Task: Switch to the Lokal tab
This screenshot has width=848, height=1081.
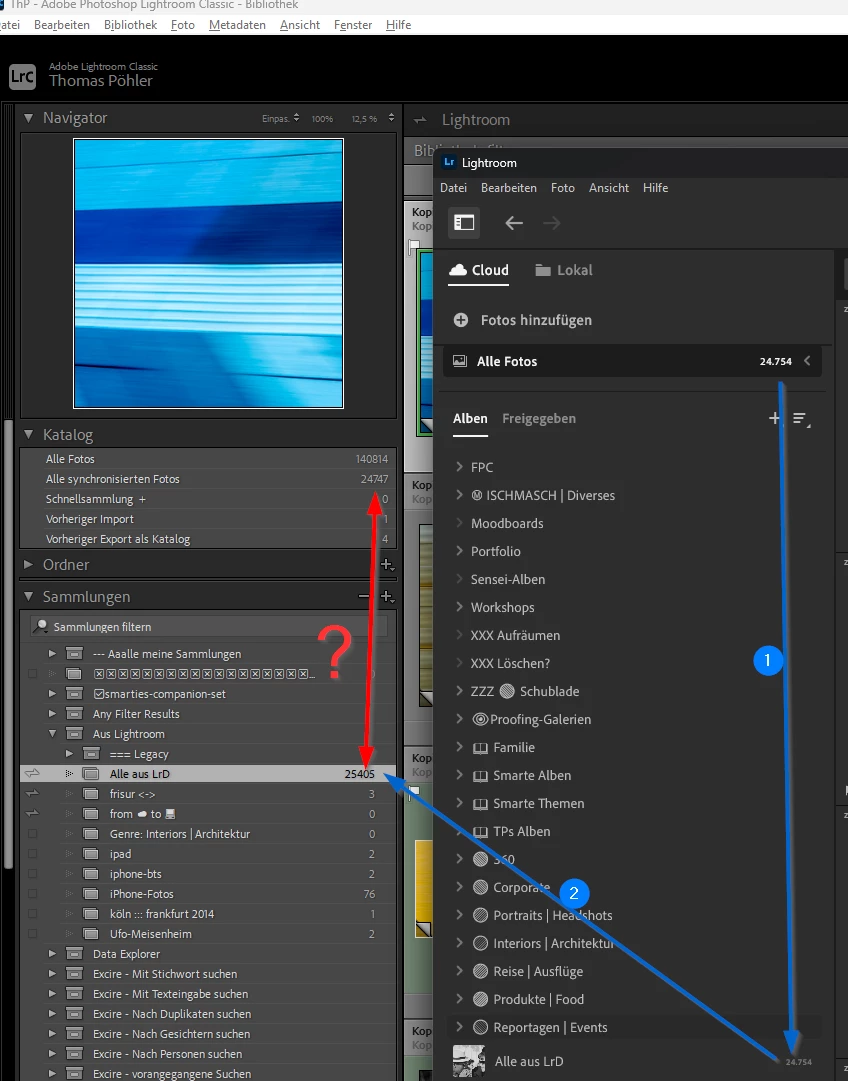Action: pyautogui.click(x=564, y=270)
